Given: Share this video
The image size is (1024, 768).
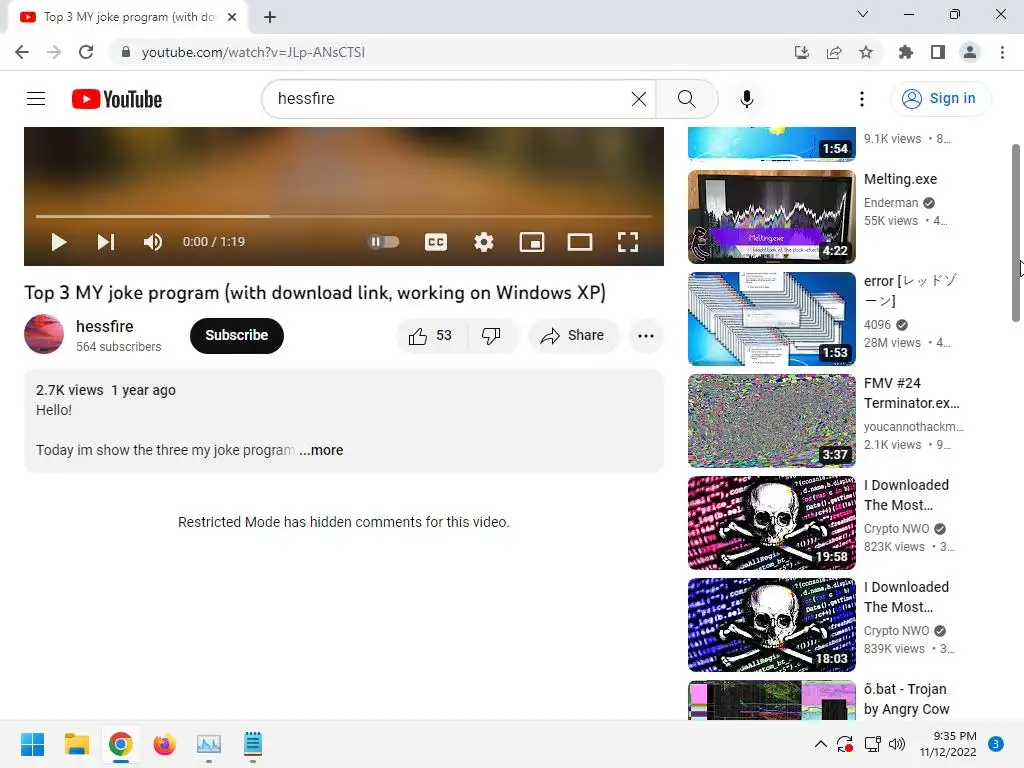Looking at the screenshot, I should coord(572,336).
